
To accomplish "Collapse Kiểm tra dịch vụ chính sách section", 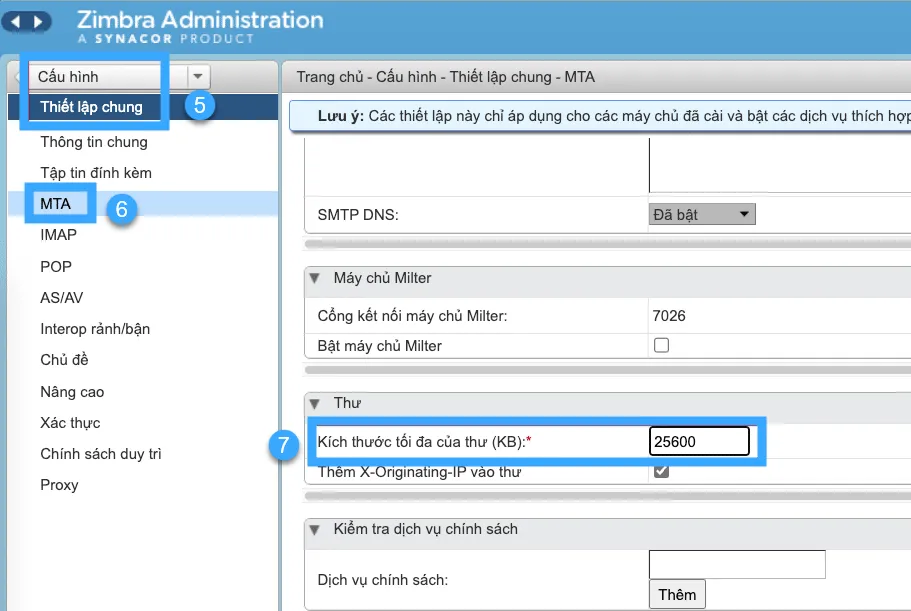I will (314, 529).
